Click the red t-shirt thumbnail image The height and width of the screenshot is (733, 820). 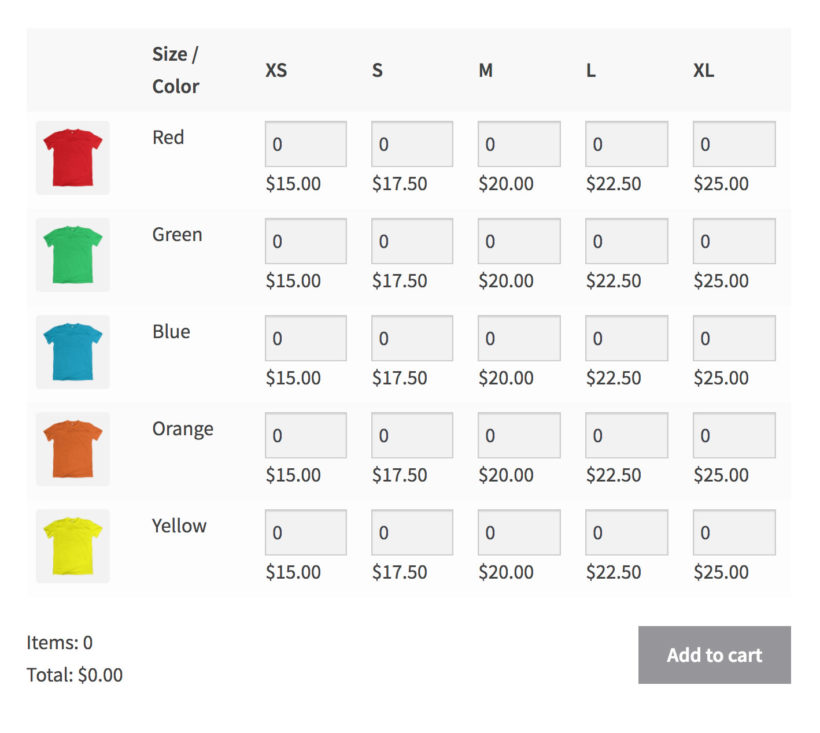71,158
